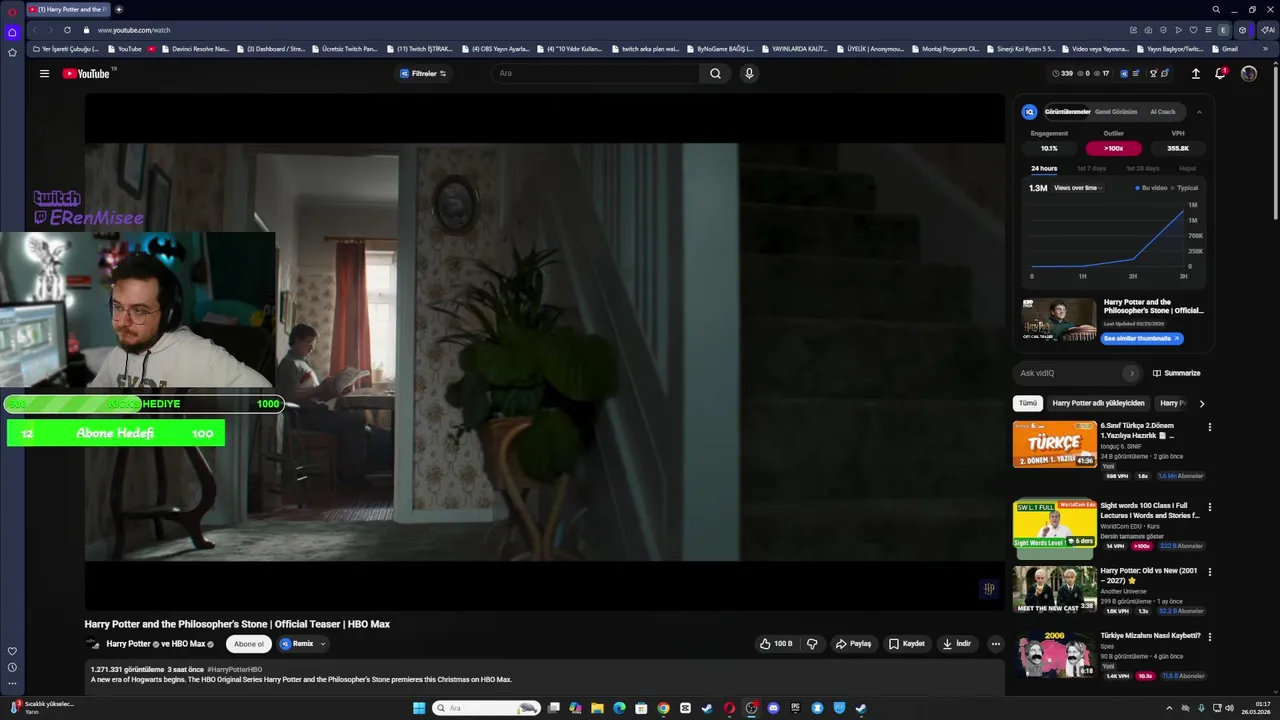Open File Explorer from the taskbar
The width and height of the screenshot is (1280, 720).
(597, 708)
